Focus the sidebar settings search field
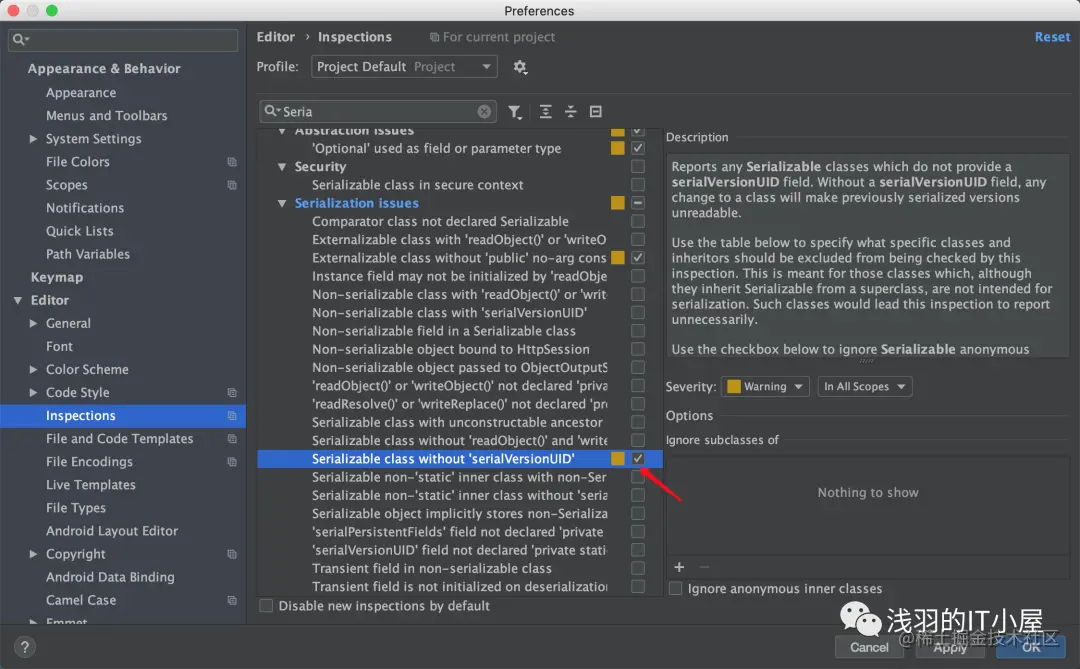The width and height of the screenshot is (1080, 669). pos(123,40)
